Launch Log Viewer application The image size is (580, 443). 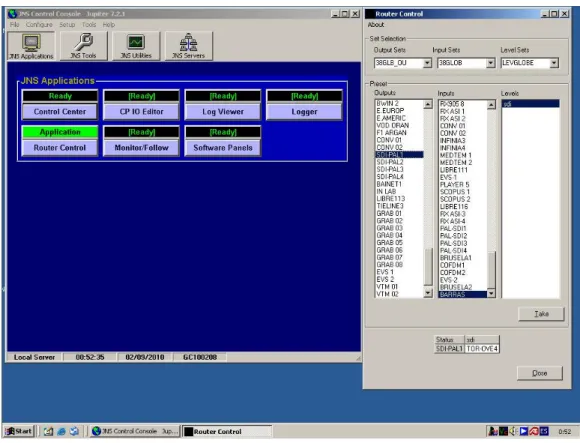pyautogui.click(x=223, y=112)
